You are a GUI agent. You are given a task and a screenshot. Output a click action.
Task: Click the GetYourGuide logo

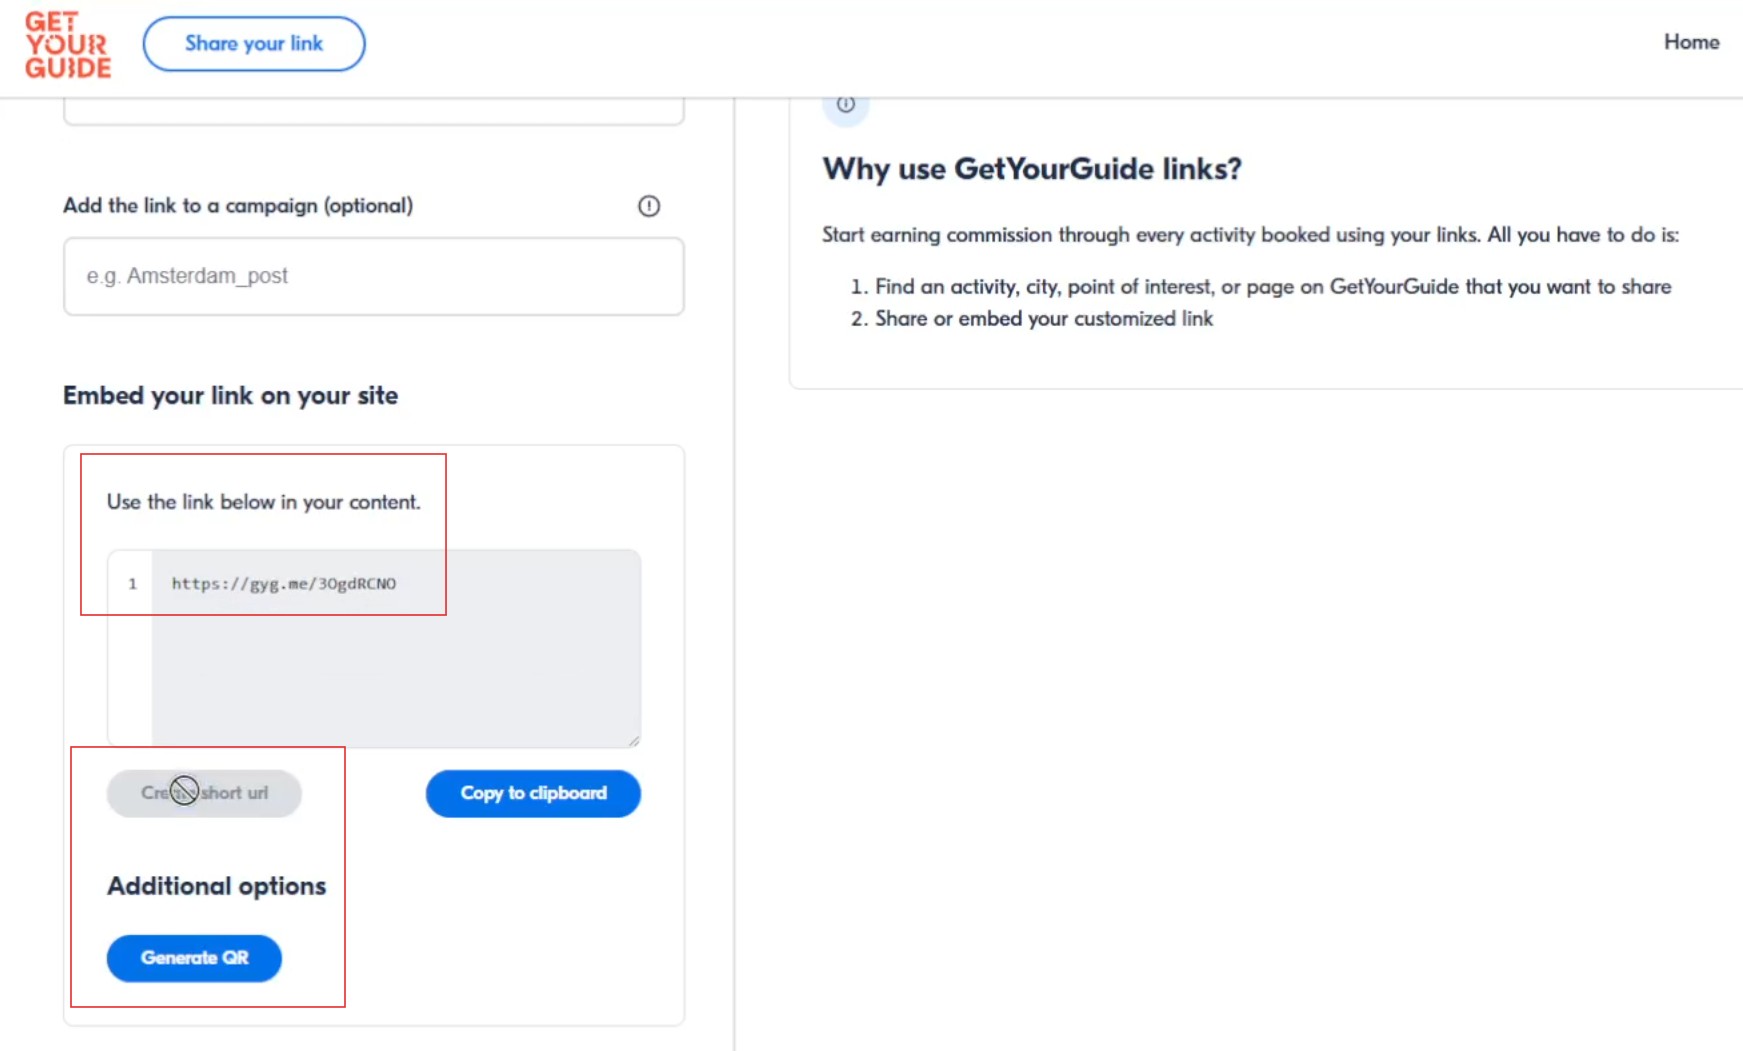pyautogui.click(x=67, y=45)
